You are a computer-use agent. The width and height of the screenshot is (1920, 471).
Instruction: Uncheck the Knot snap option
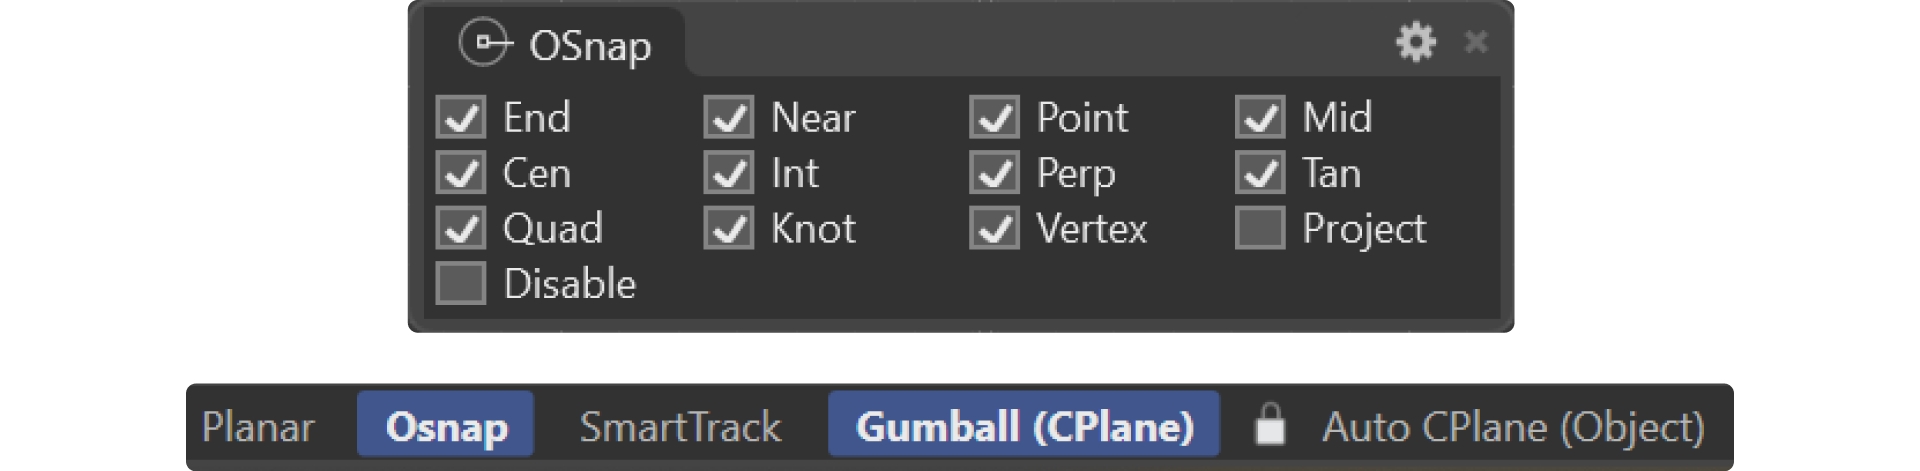point(729,229)
